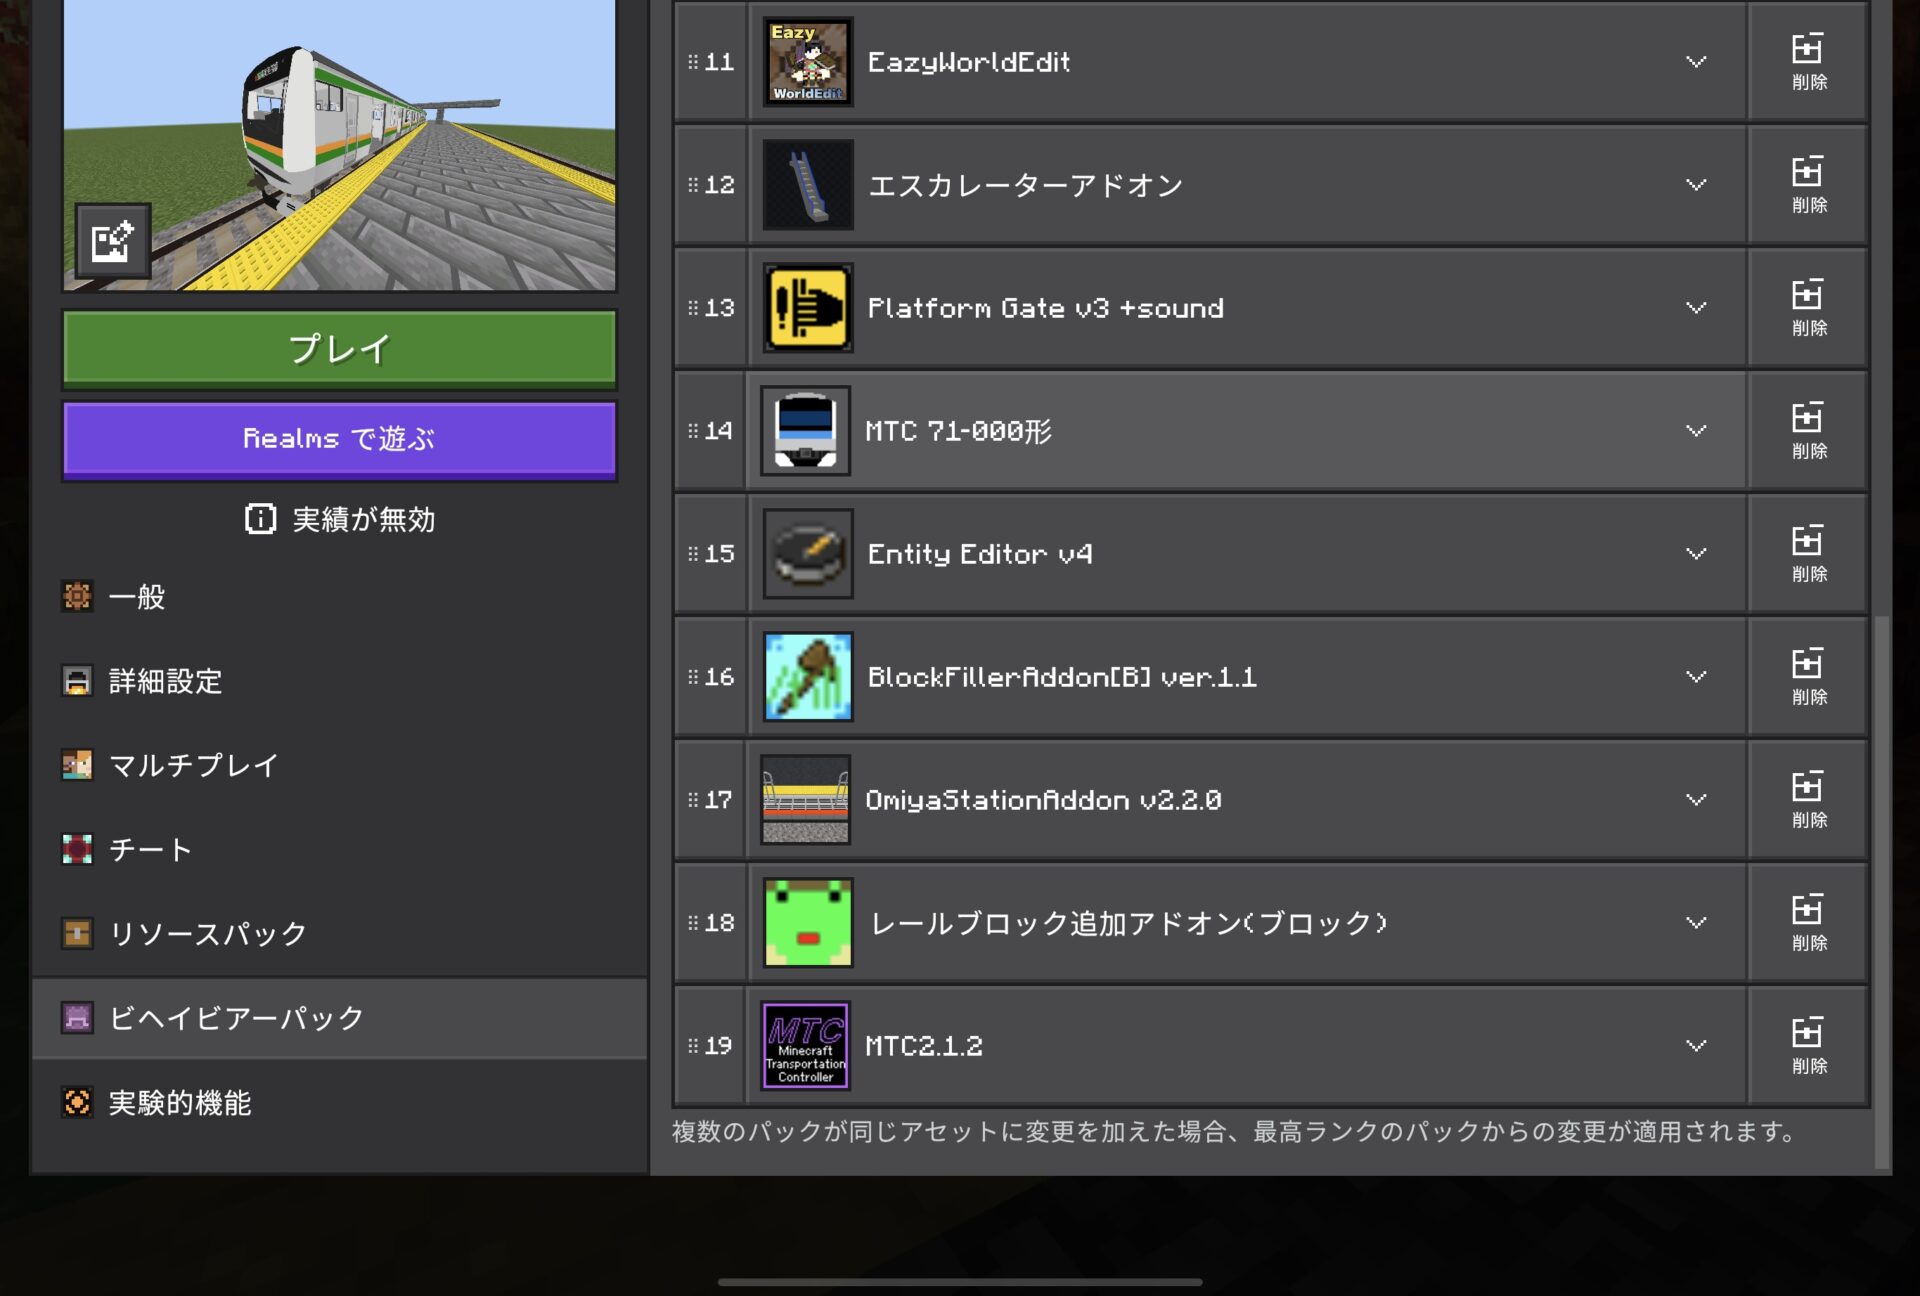Image resolution: width=1920 pixels, height=1296 pixels.
Task: Grab the reorder handle for pack 19
Action: (693, 1046)
